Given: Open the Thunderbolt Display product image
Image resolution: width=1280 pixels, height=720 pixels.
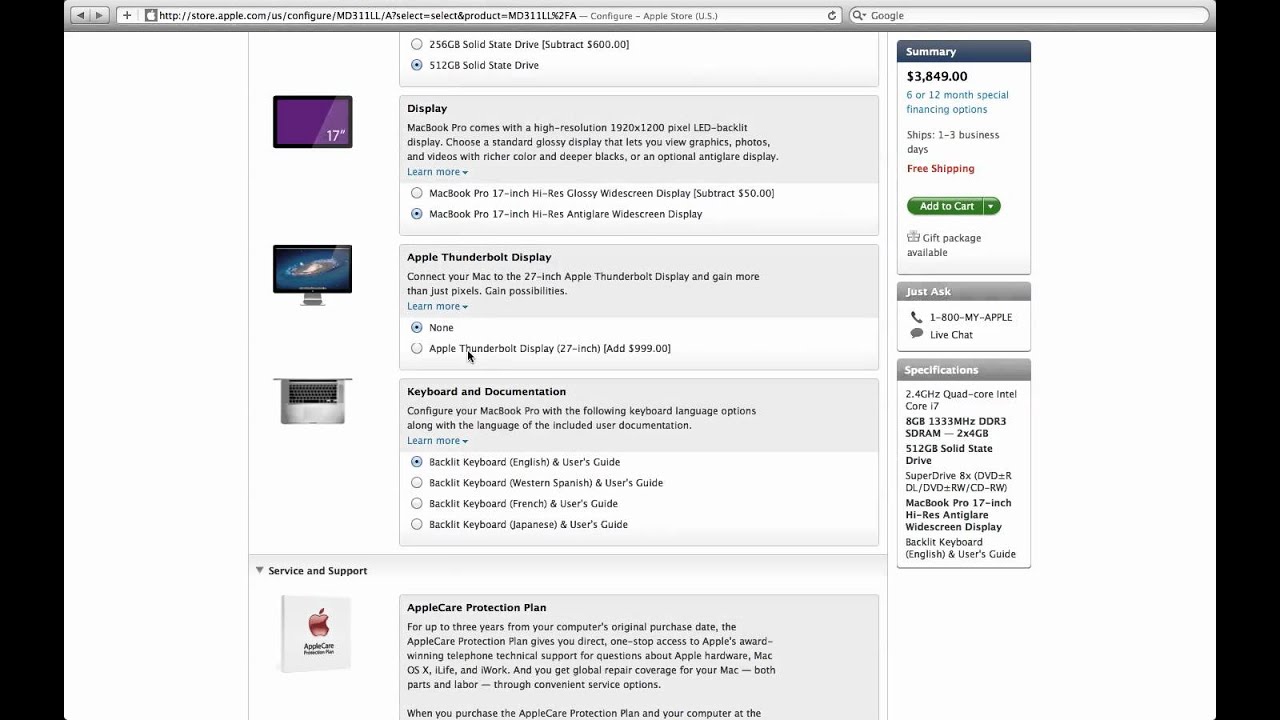Looking at the screenshot, I should pos(312,274).
